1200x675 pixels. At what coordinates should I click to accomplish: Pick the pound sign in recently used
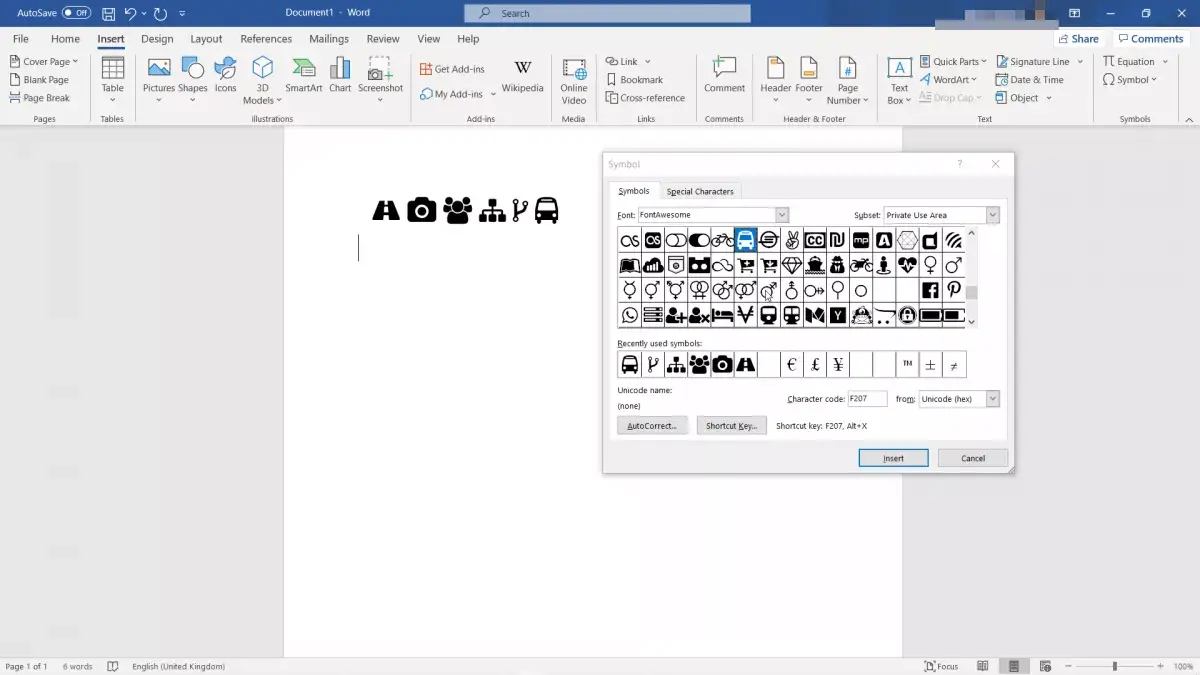815,365
